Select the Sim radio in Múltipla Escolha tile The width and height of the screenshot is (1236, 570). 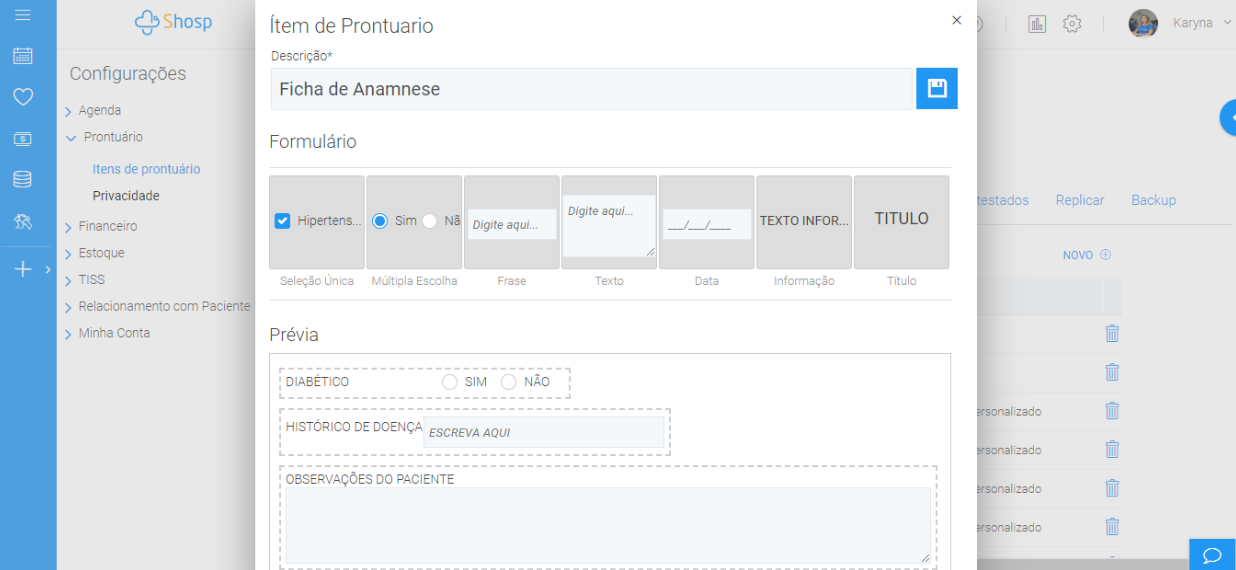[x=380, y=221]
